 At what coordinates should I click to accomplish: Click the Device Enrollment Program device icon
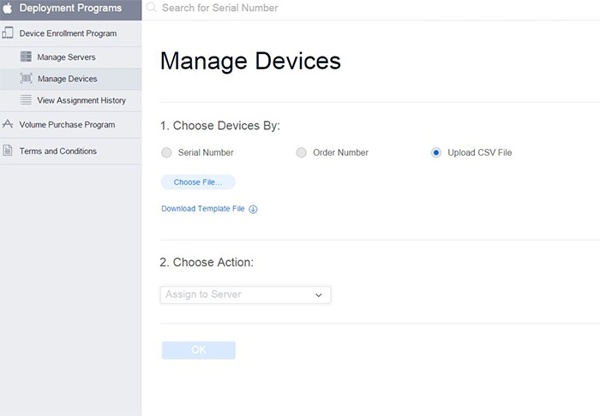8,33
